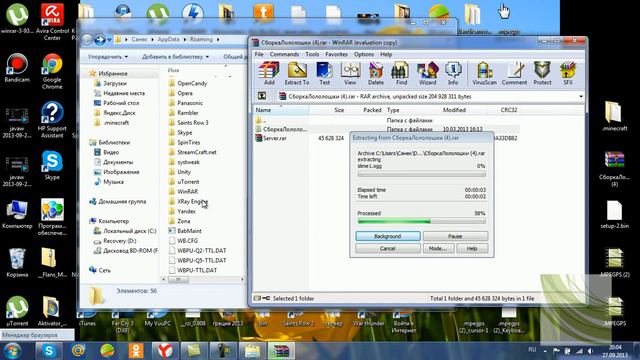Select Server.rar in the archive list

coord(275,138)
